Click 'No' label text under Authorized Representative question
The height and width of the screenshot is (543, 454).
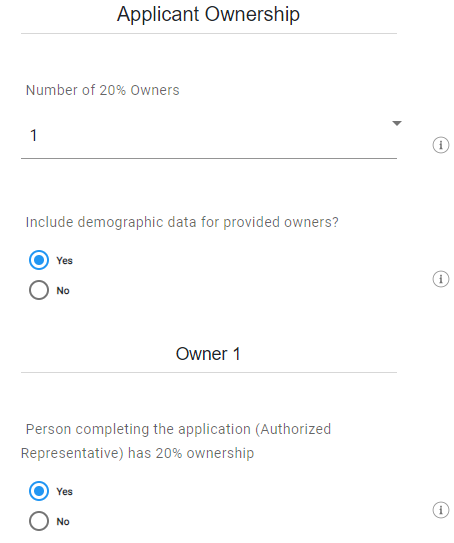click(x=63, y=522)
